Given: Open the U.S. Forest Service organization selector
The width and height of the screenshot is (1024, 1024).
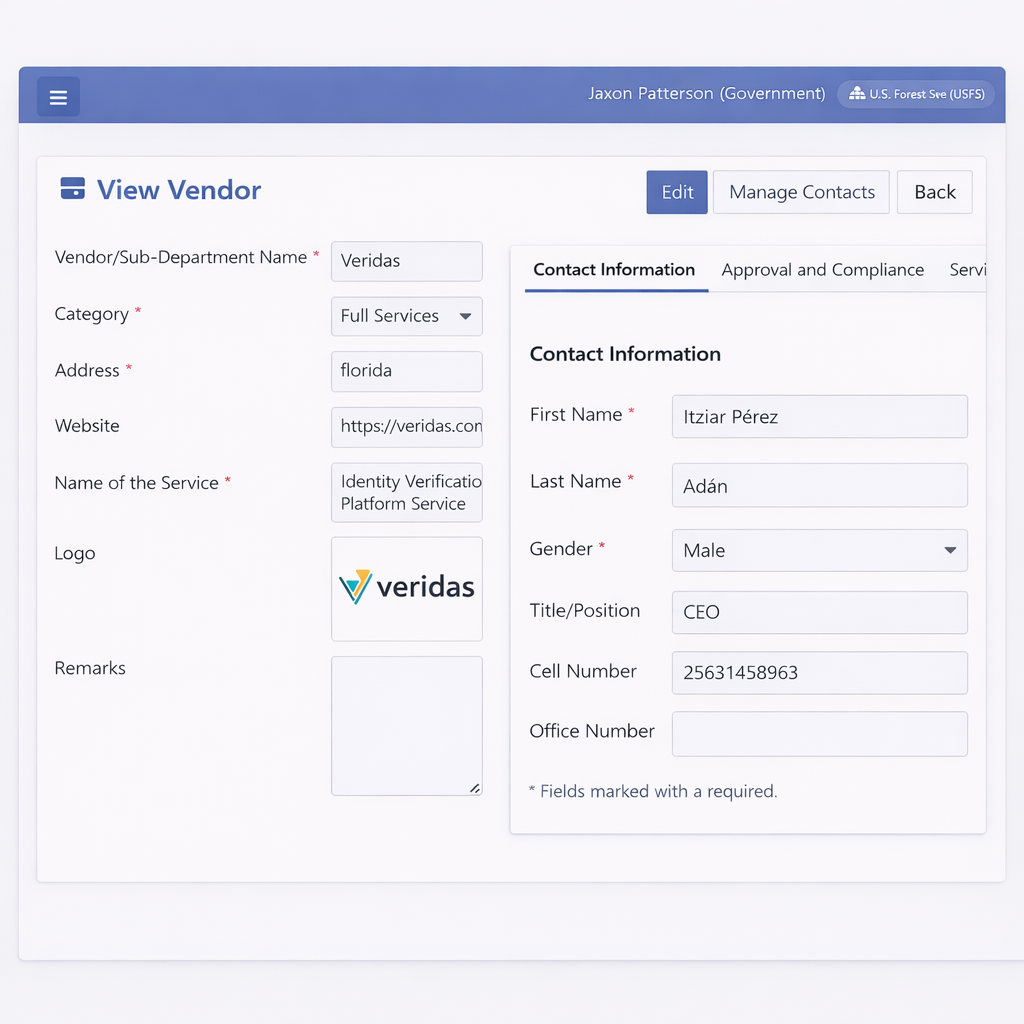Looking at the screenshot, I should coord(916,94).
